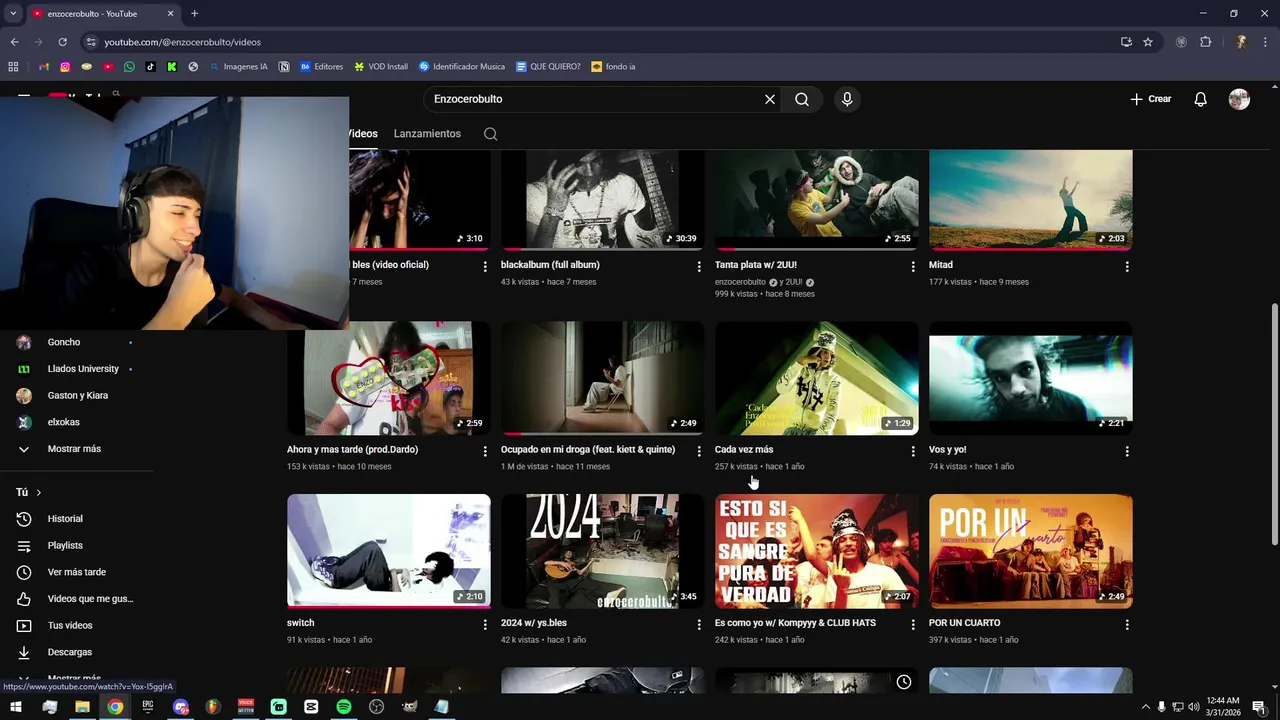Click the page vertical scrollbar
The width and height of the screenshot is (1280, 720).
point(1274,424)
